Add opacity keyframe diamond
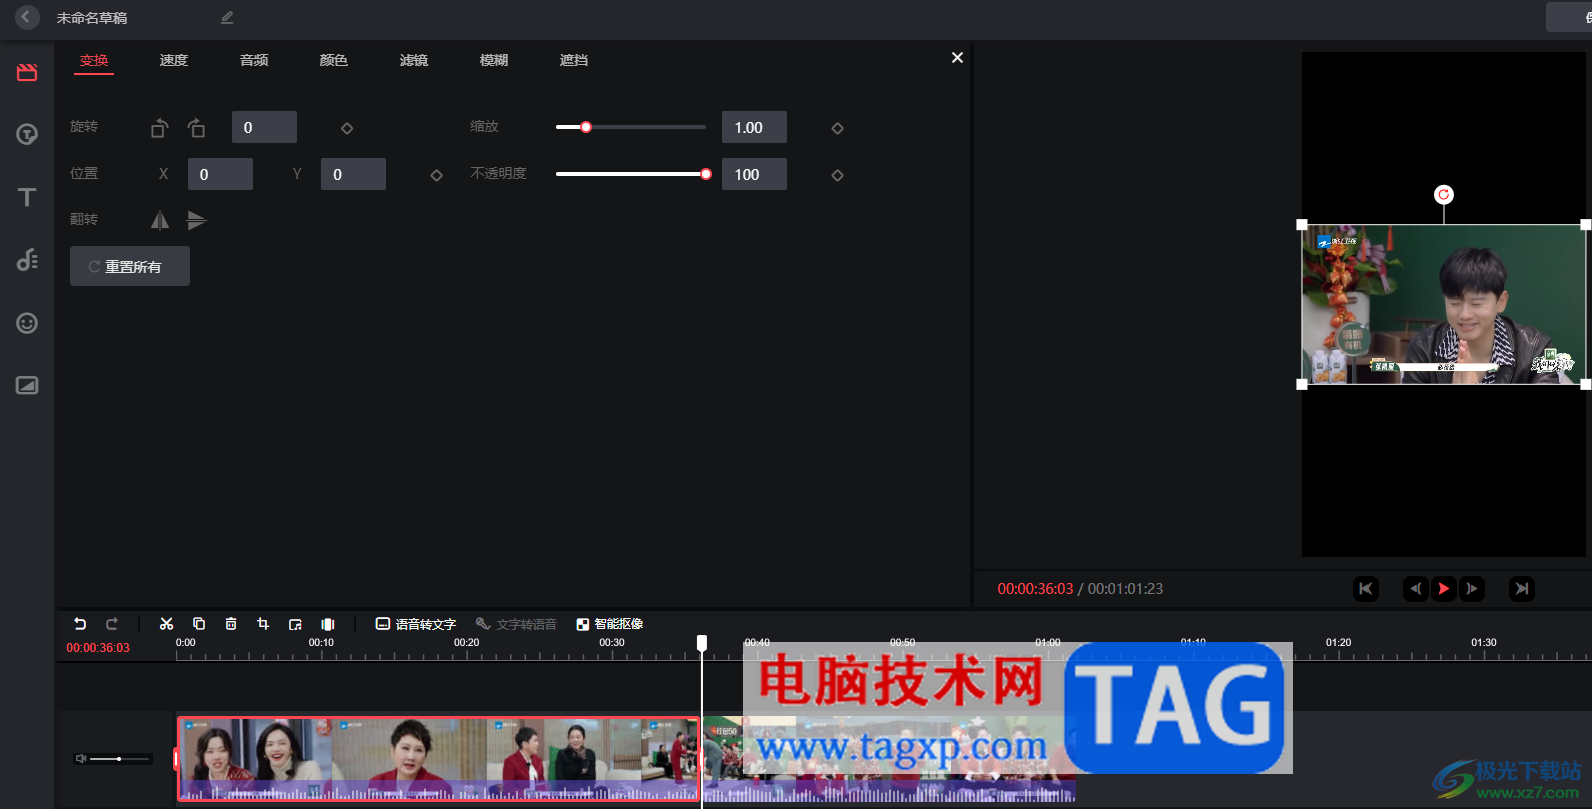The width and height of the screenshot is (1592, 809). 838,175
